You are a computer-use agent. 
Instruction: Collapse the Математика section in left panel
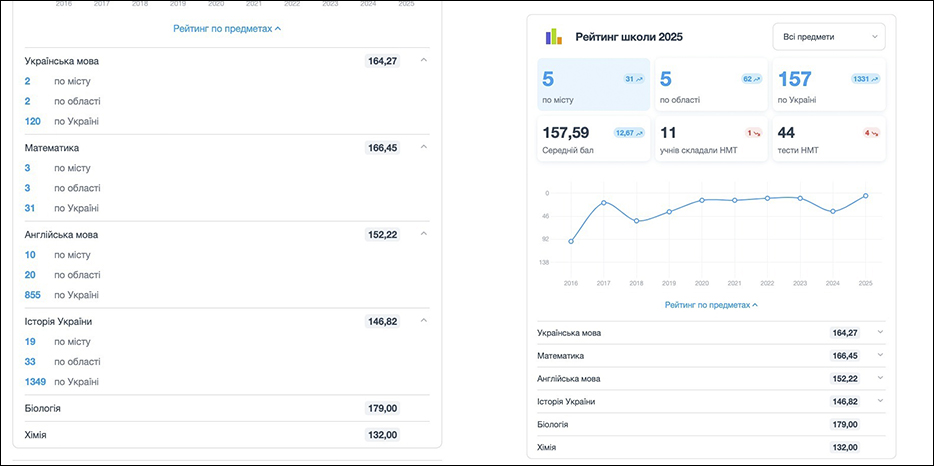pos(424,148)
